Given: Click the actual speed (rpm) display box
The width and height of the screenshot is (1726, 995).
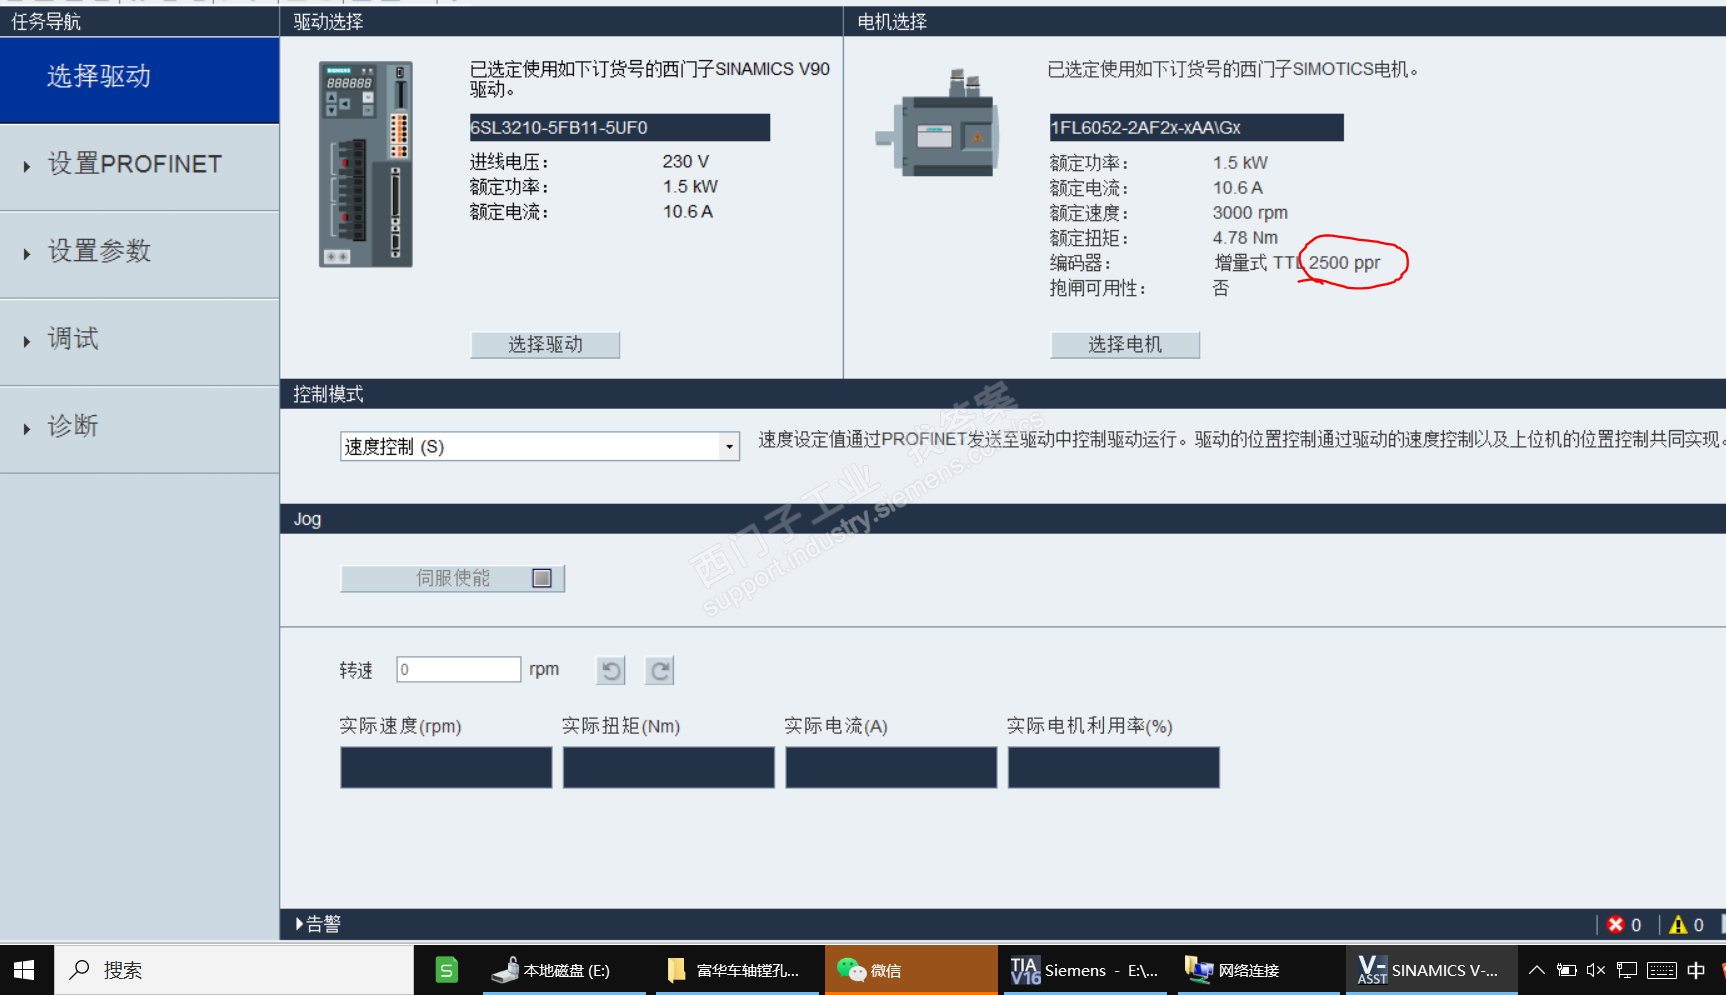Looking at the screenshot, I should pos(446,767).
